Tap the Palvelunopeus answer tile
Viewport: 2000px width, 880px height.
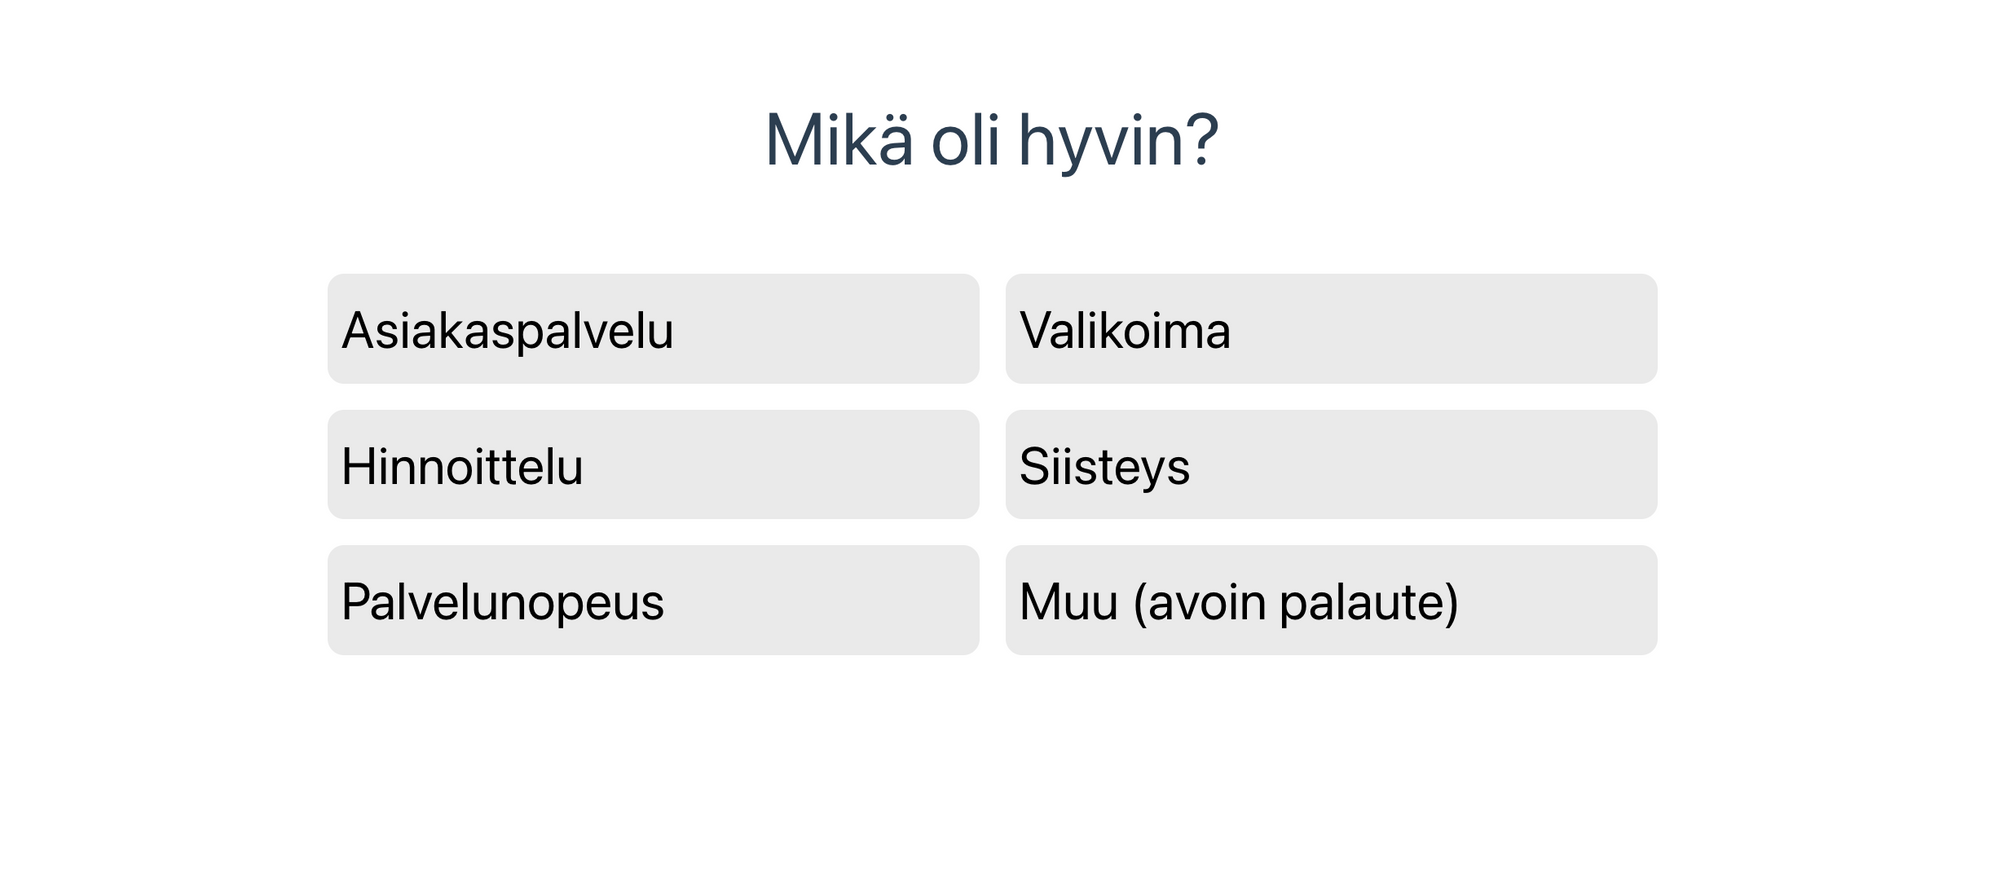(x=653, y=600)
